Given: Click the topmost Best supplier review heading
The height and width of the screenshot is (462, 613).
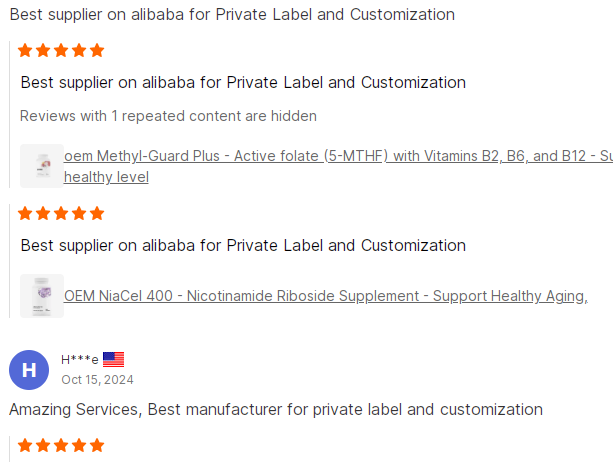Looking at the screenshot, I should tap(232, 15).
